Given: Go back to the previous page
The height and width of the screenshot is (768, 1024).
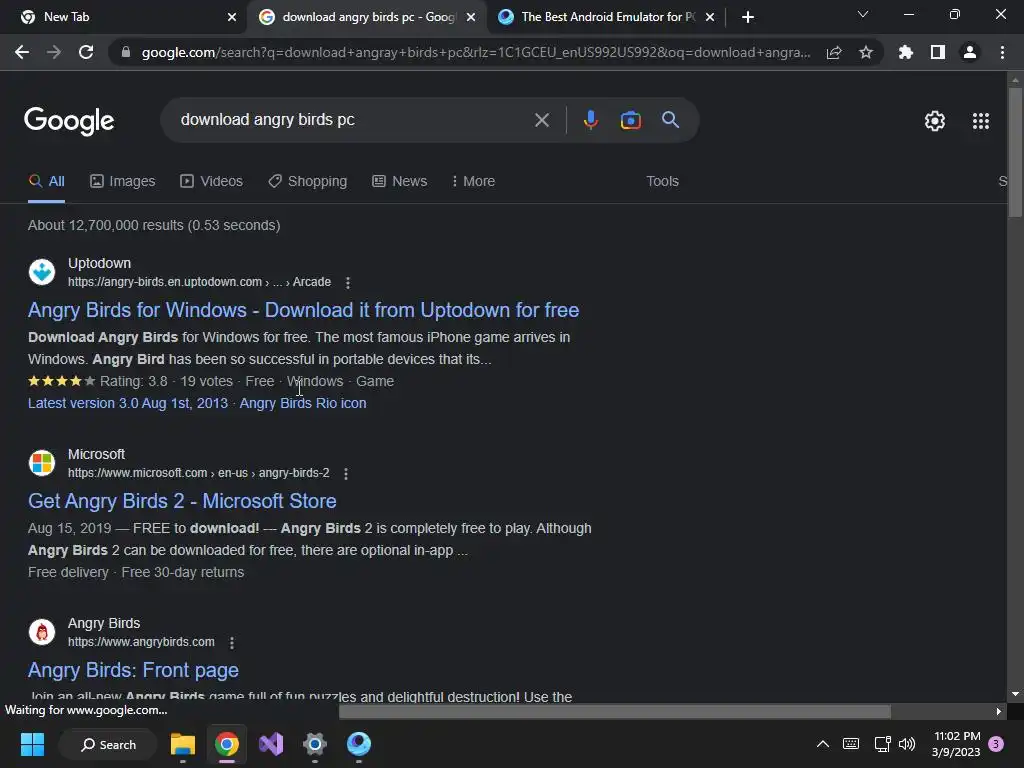Looking at the screenshot, I should (x=22, y=52).
